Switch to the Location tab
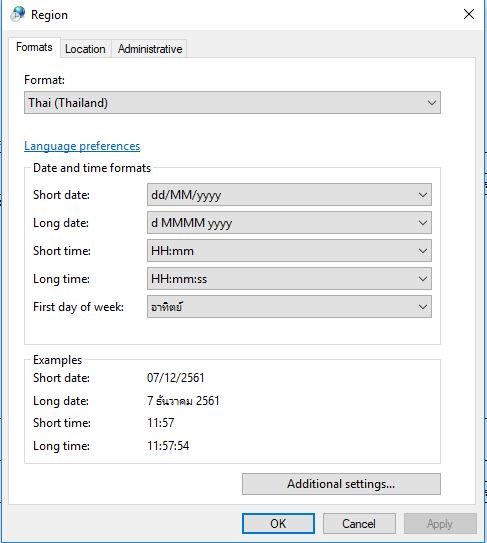 click(85, 49)
